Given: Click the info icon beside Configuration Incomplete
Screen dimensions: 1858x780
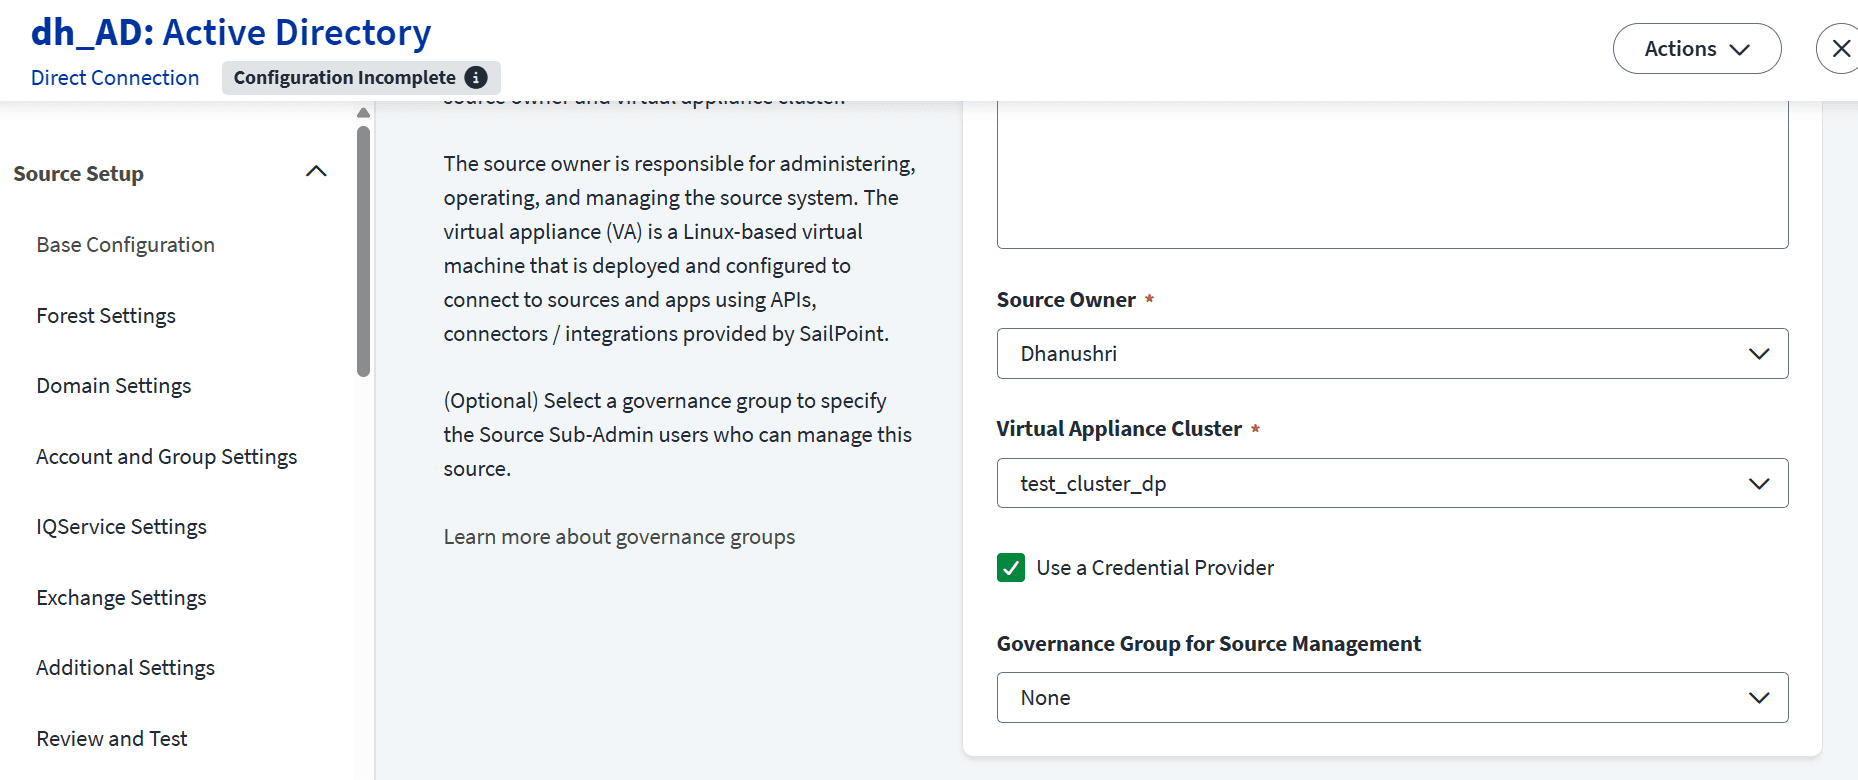Looking at the screenshot, I should click(477, 77).
